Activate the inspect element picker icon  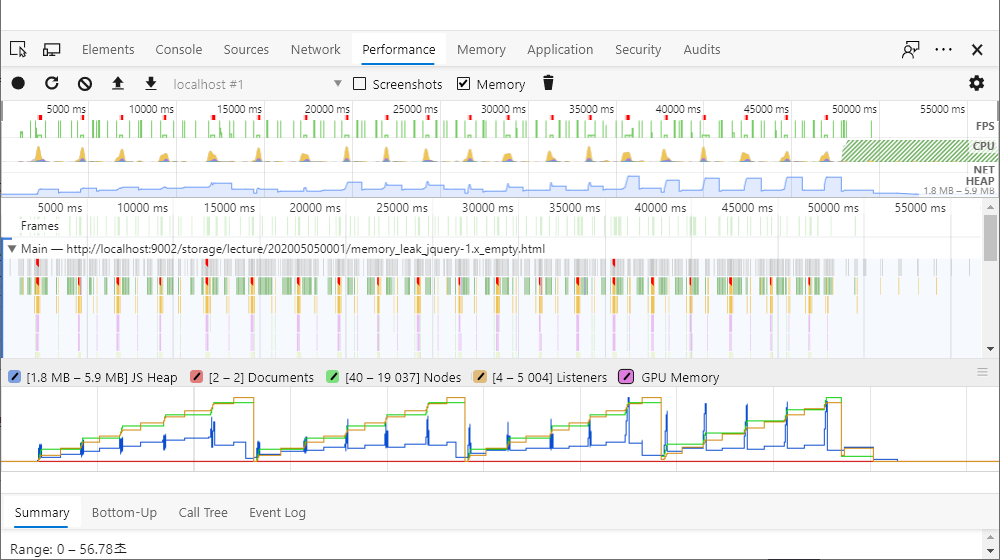tap(18, 49)
